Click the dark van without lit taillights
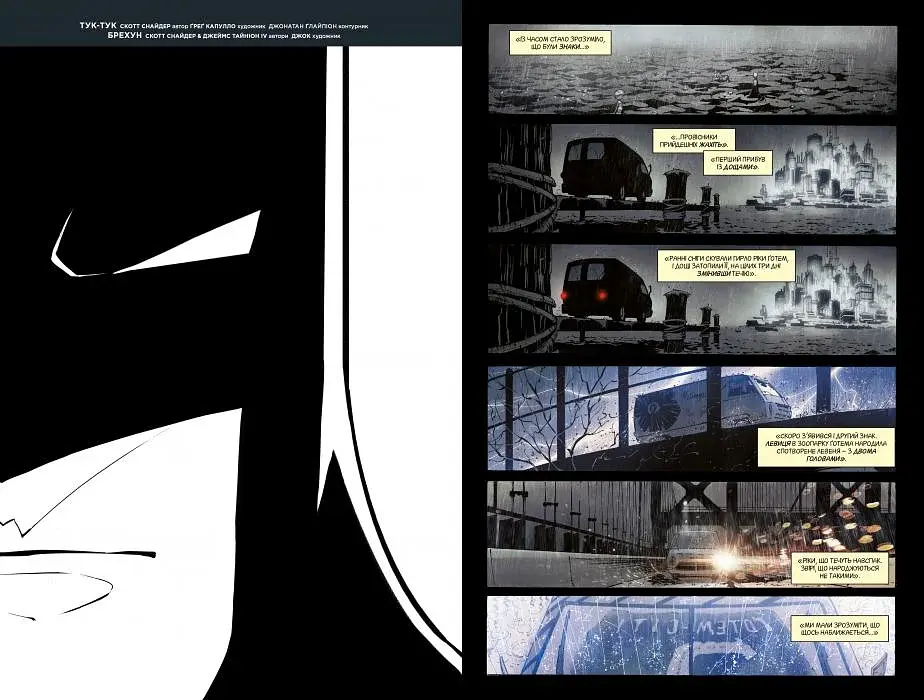This screenshot has width=924, height=700. coord(605,169)
